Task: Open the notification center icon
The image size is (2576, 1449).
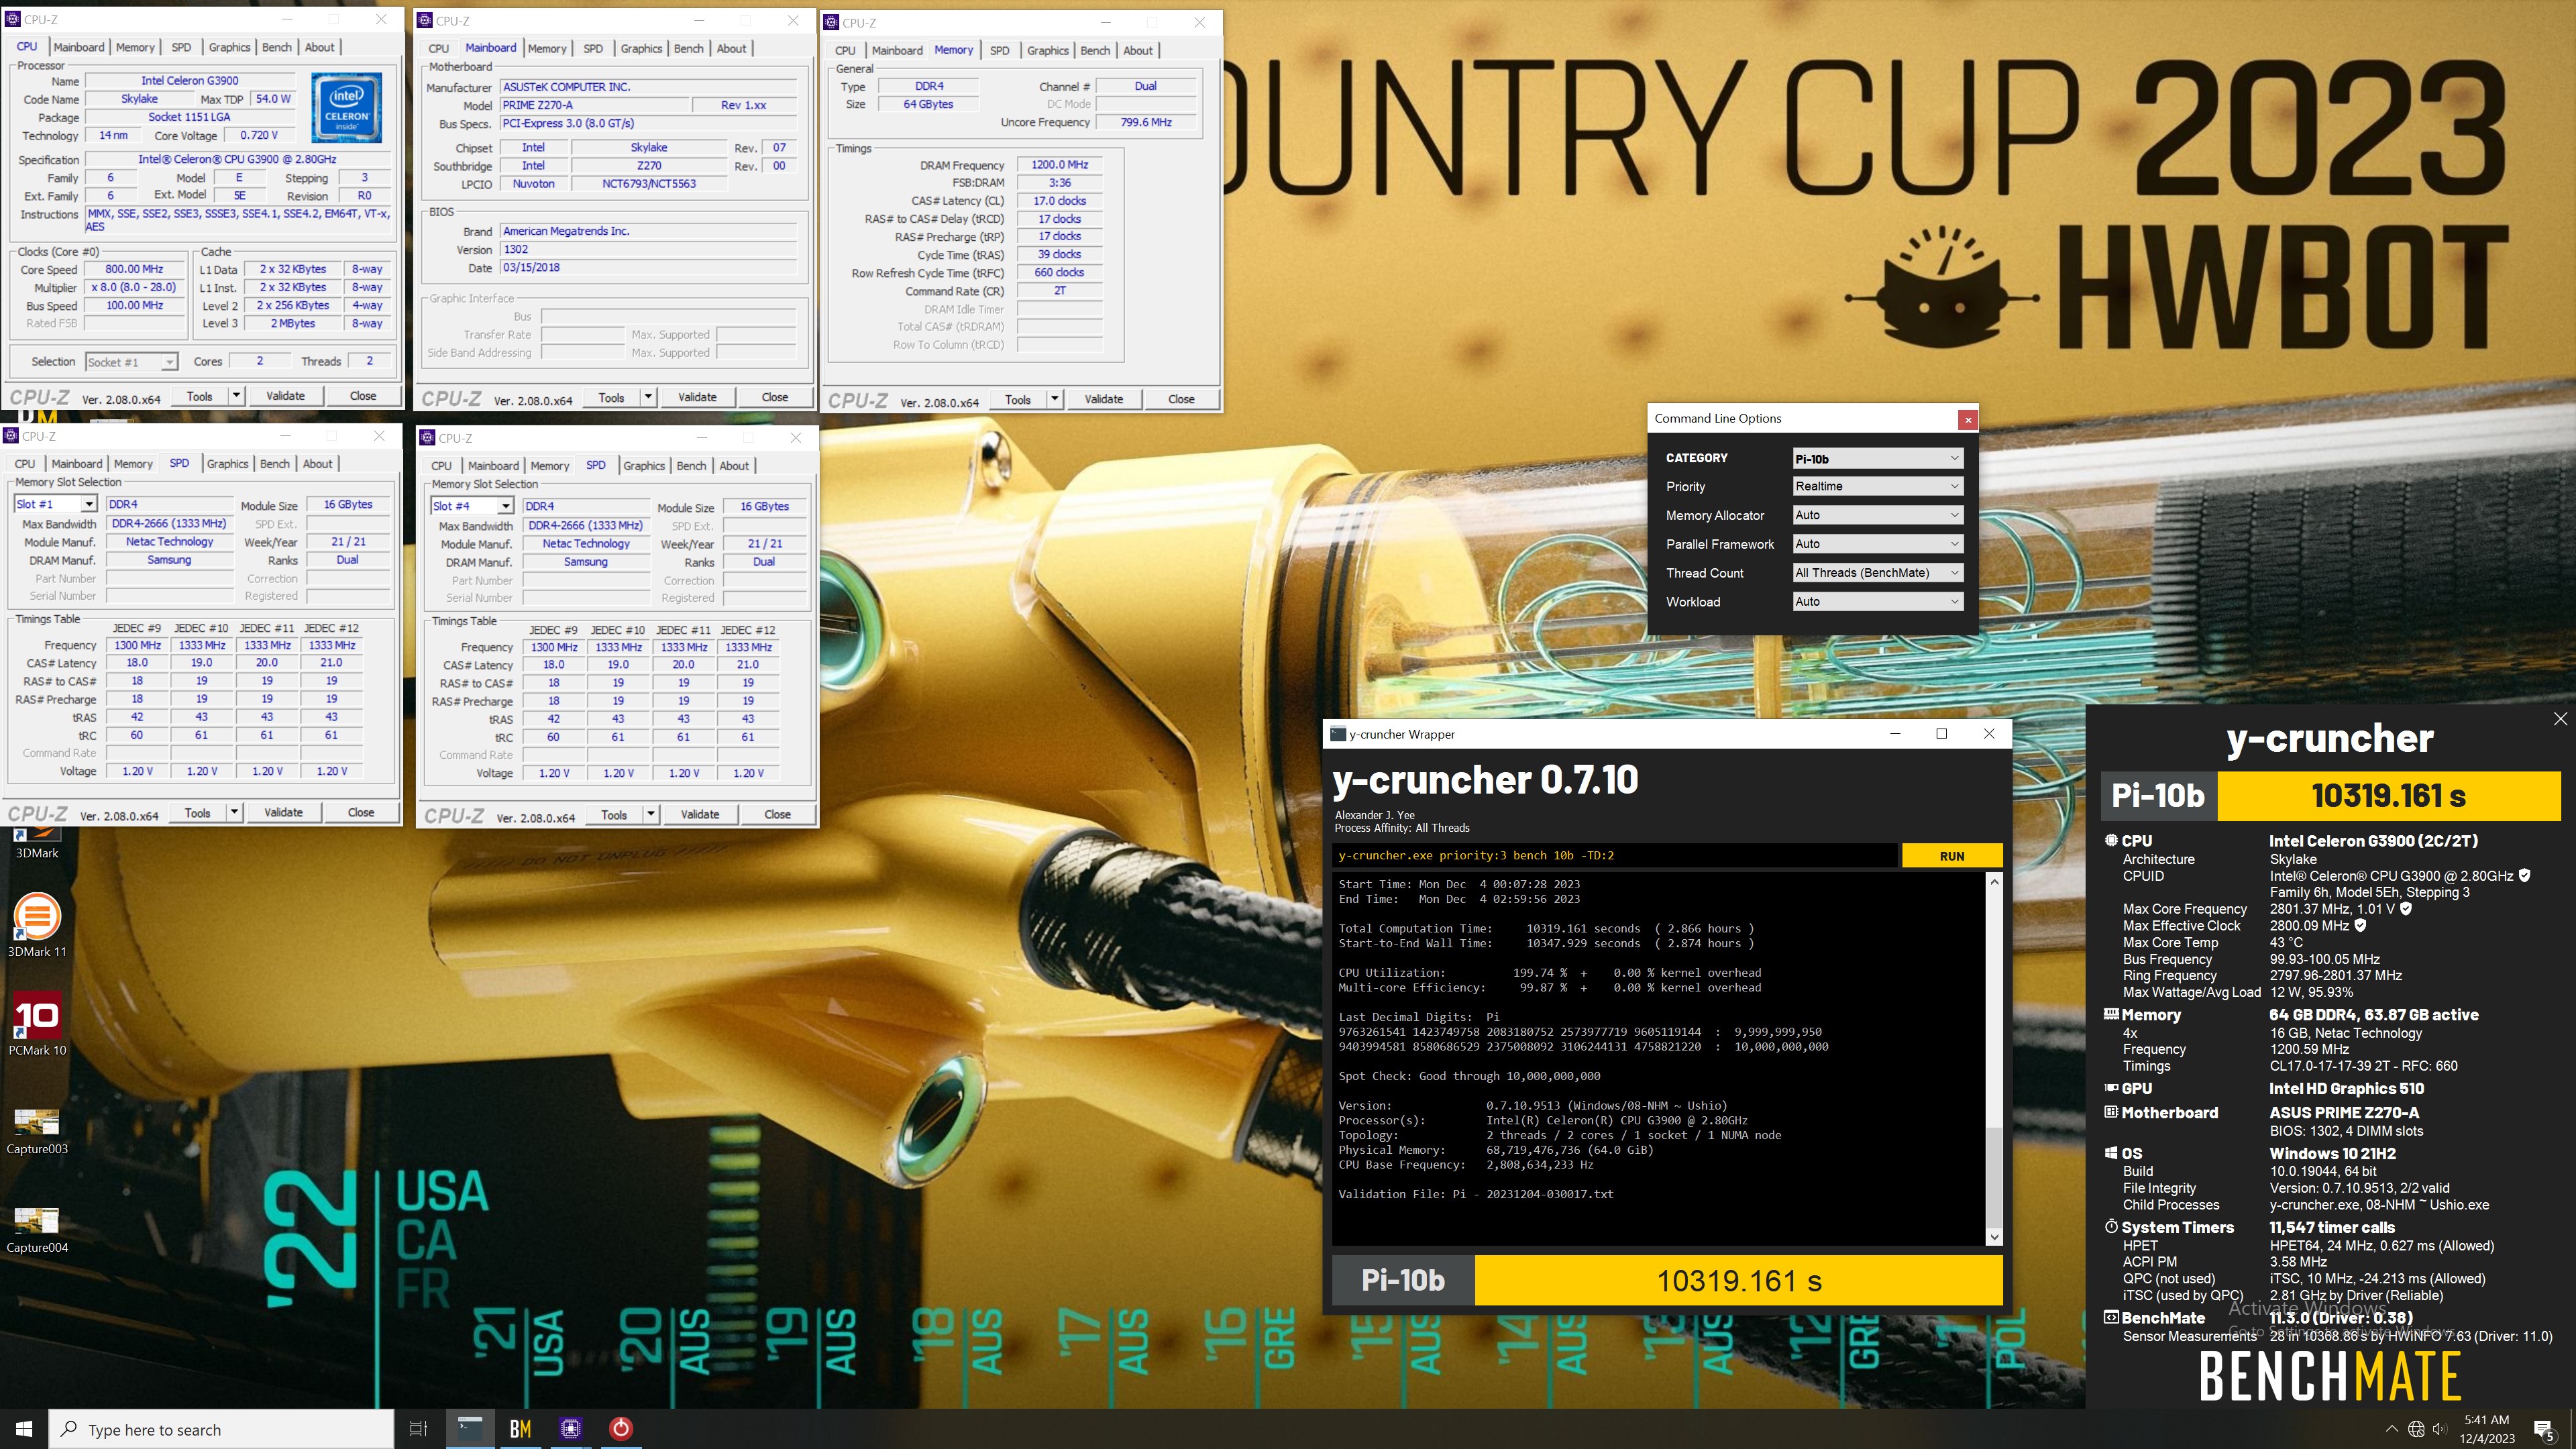Action: [x=2544, y=1429]
